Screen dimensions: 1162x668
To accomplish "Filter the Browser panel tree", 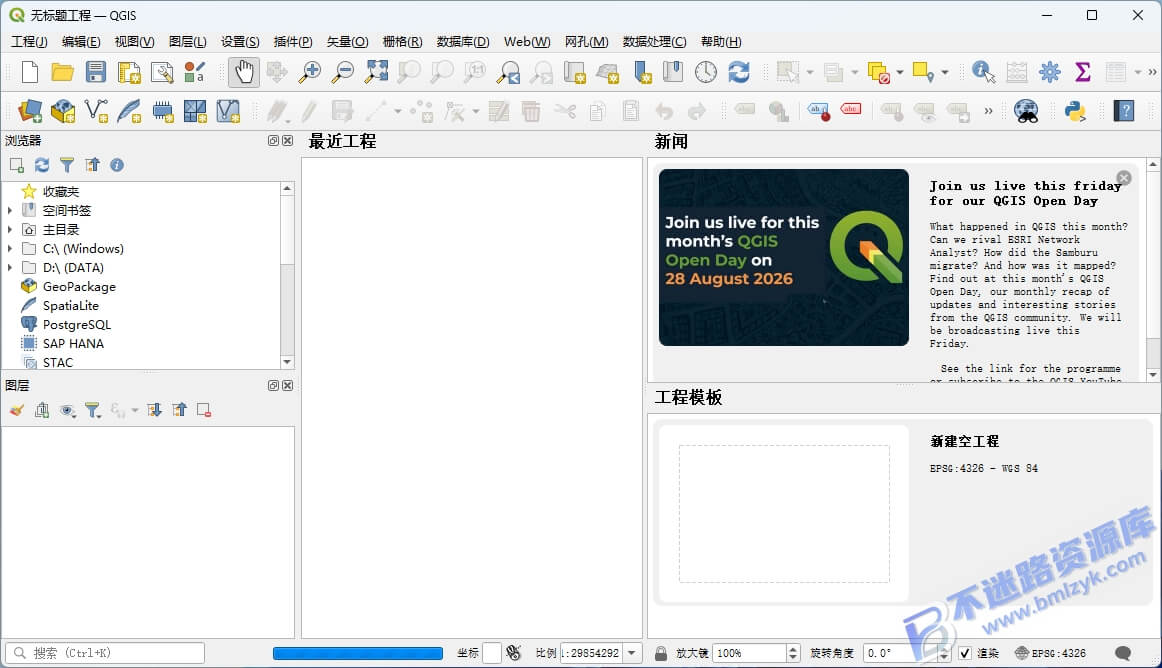I will 67,165.
